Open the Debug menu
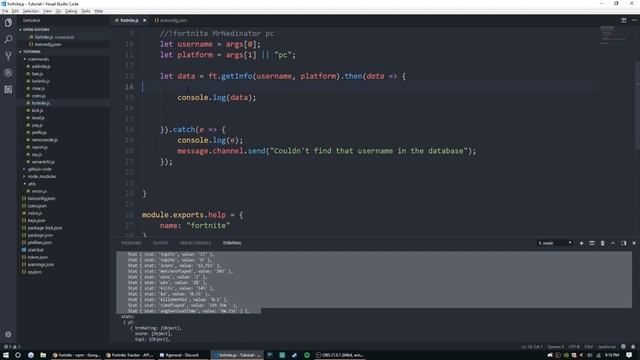This screenshot has height=360, width=640. tap(71, 11)
